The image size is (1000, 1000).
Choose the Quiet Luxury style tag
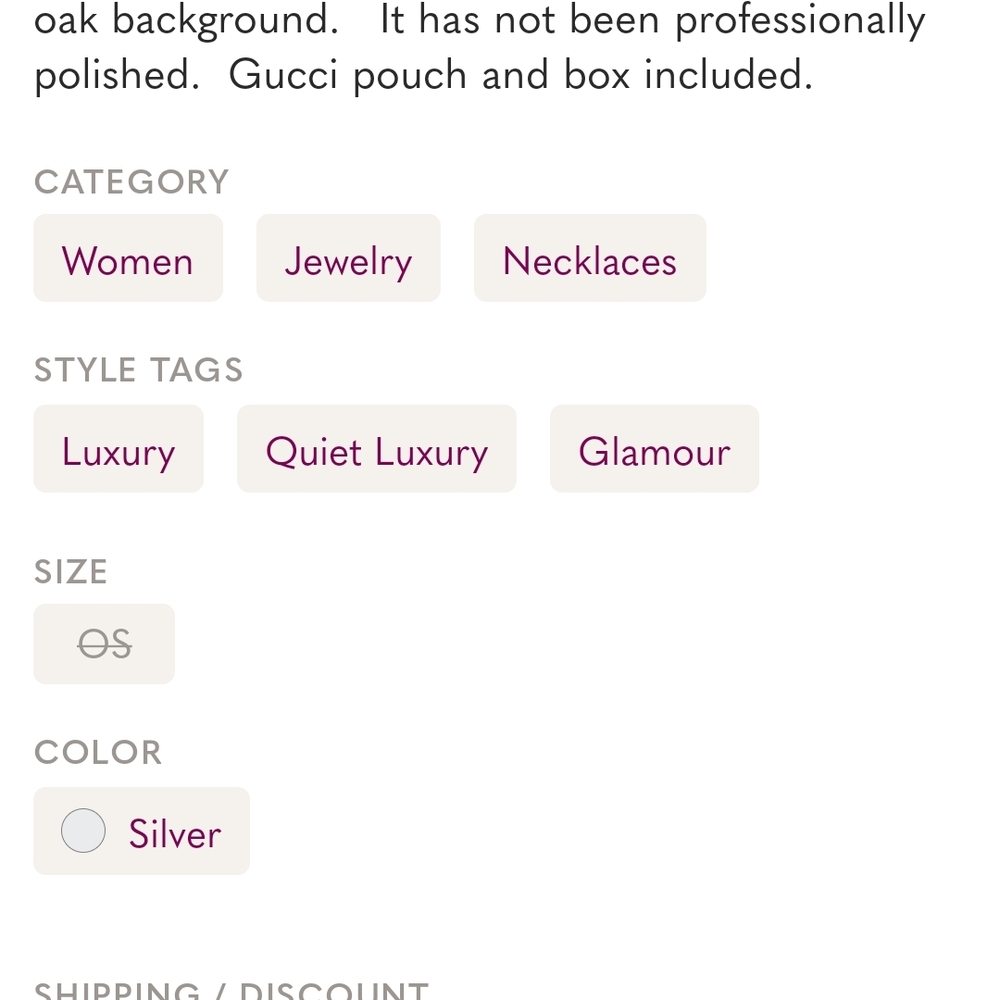point(377,448)
